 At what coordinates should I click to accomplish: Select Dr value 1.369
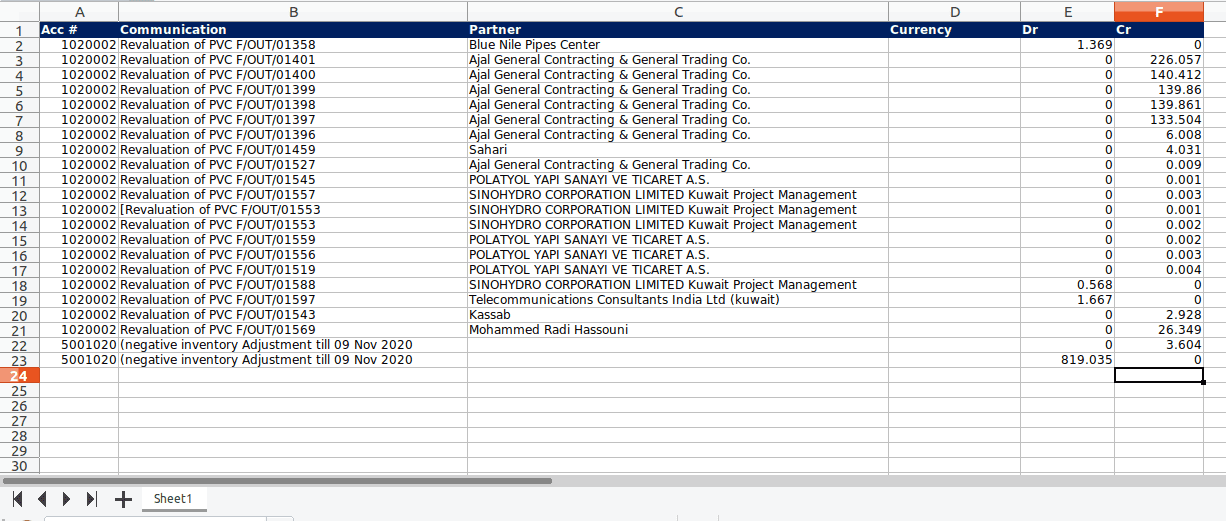(1067, 45)
